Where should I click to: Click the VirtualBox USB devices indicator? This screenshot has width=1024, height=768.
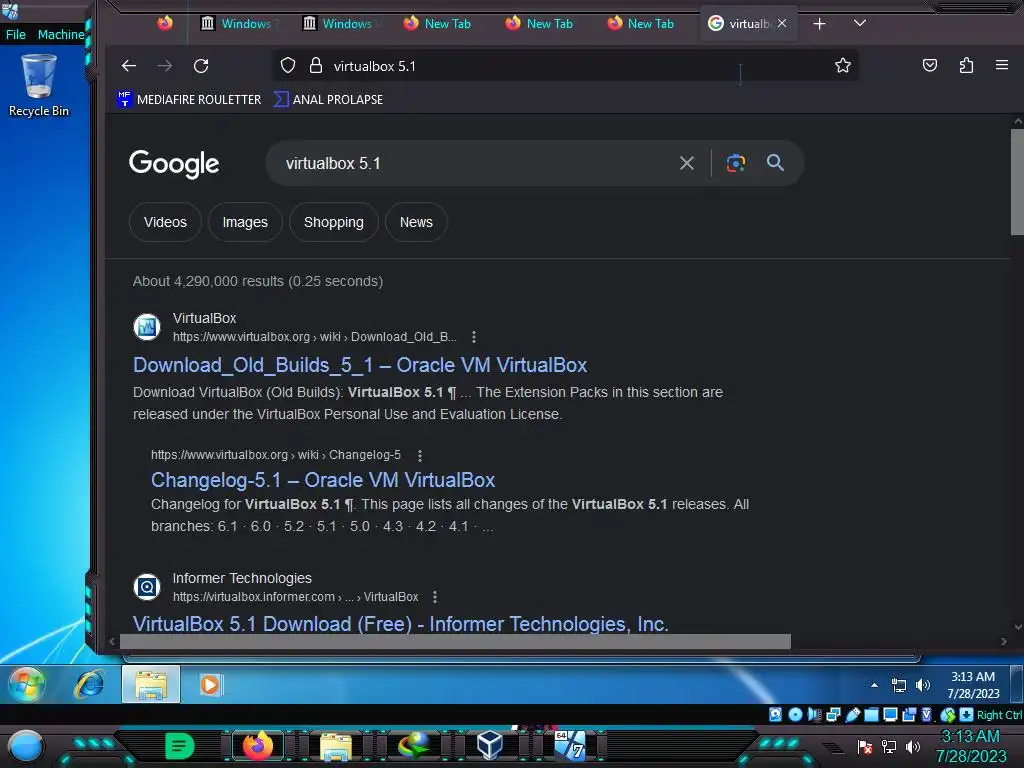click(853, 714)
